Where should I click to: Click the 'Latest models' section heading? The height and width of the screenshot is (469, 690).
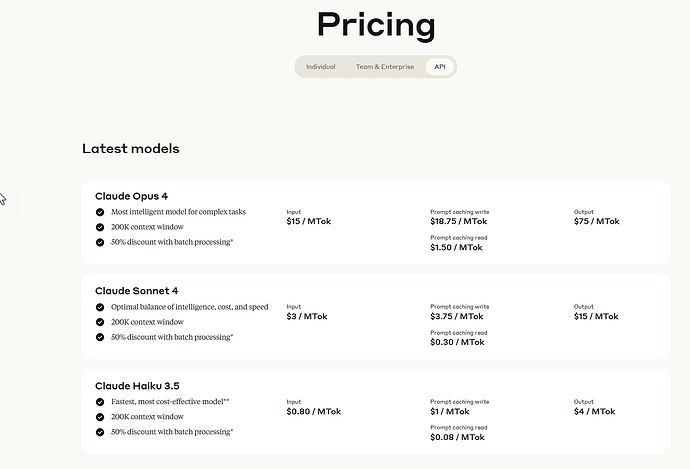point(131,149)
